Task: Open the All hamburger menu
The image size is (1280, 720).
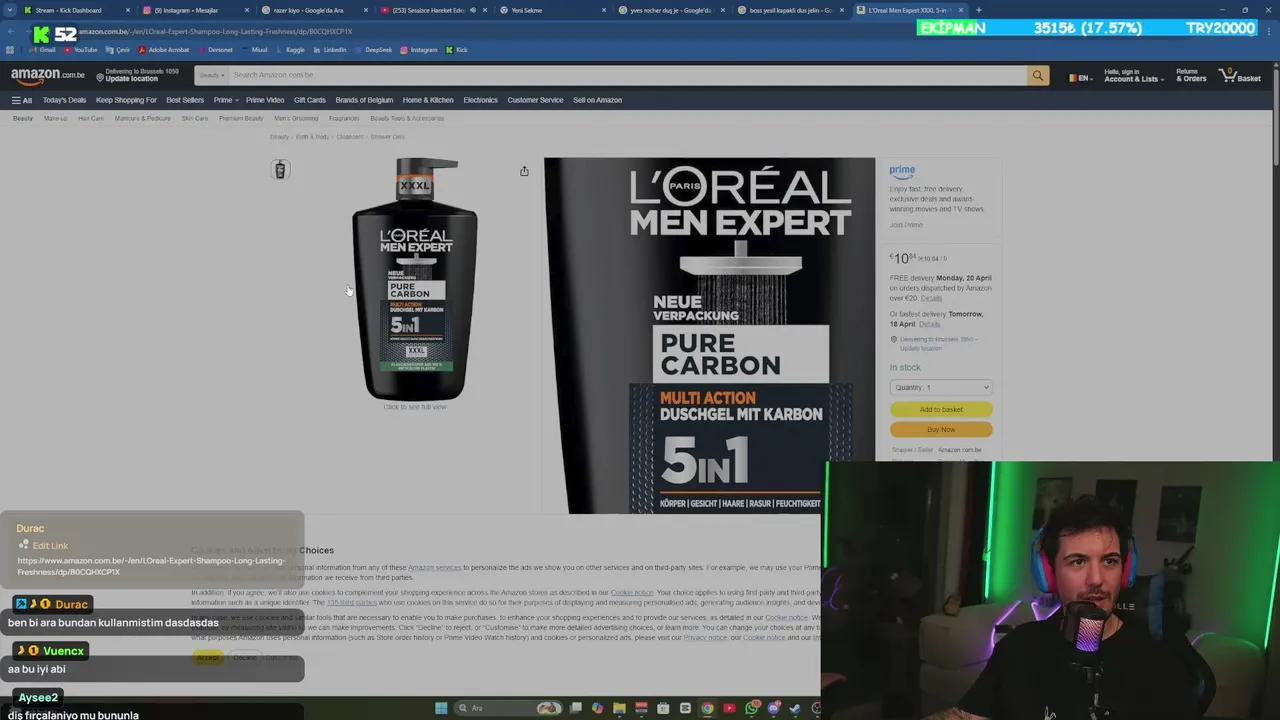Action: [x=22, y=100]
